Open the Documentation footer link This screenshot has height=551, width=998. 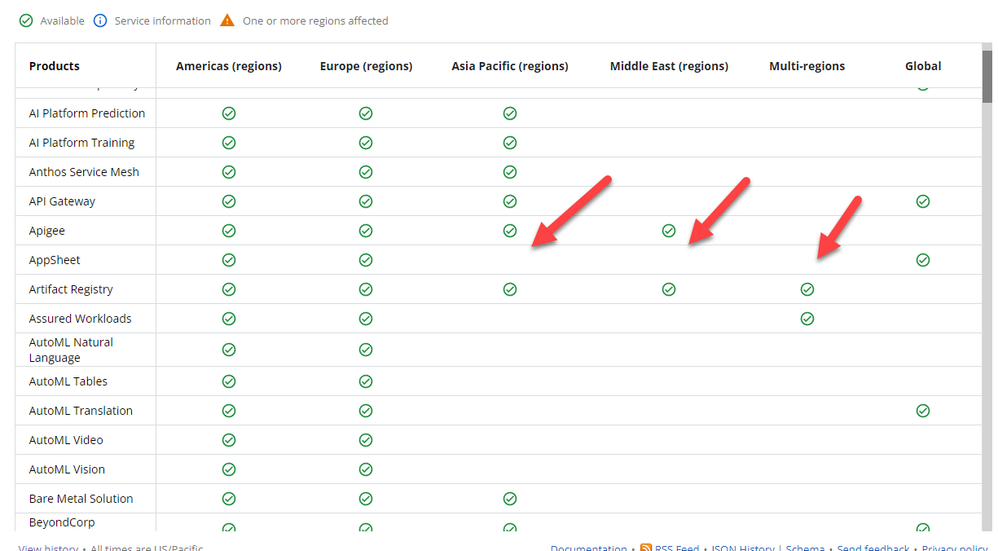(x=588, y=547)
